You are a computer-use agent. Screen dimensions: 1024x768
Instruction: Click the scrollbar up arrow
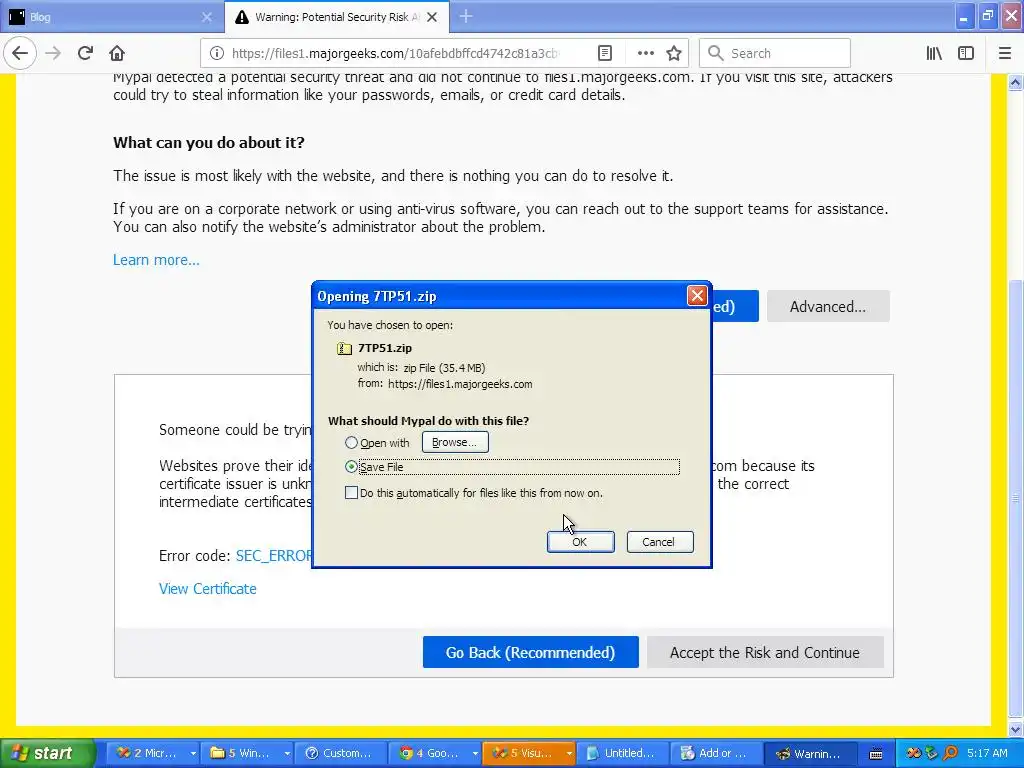1016,82
